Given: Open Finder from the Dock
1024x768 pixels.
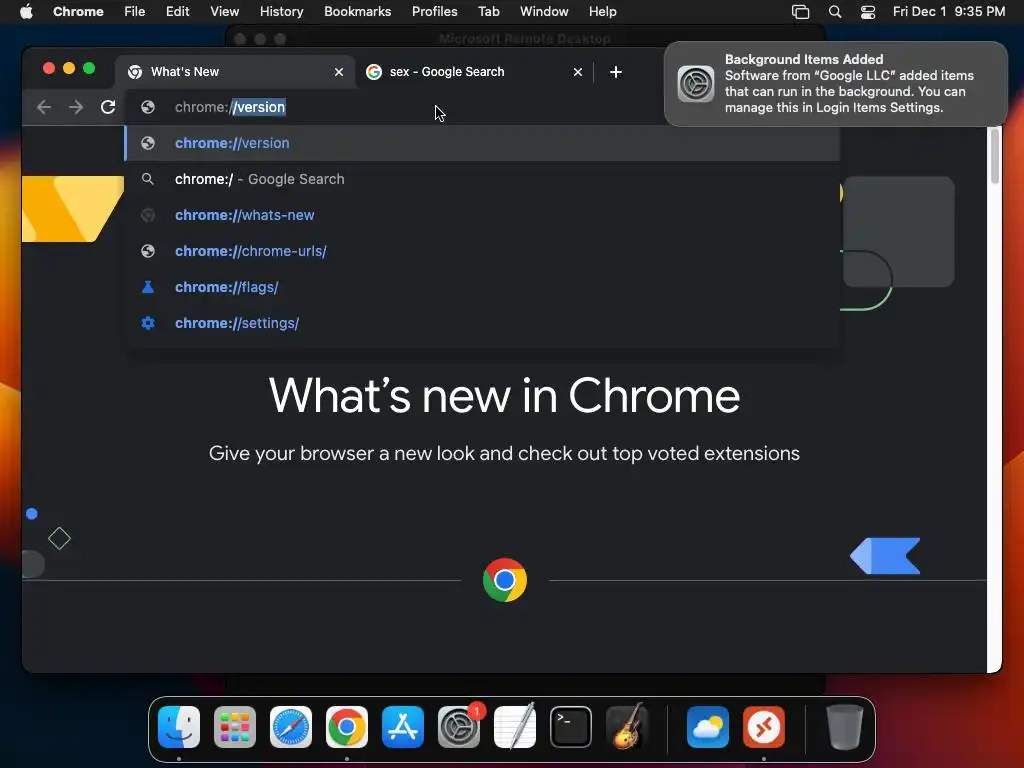Looking at the screenshot, I should (179, 727).
